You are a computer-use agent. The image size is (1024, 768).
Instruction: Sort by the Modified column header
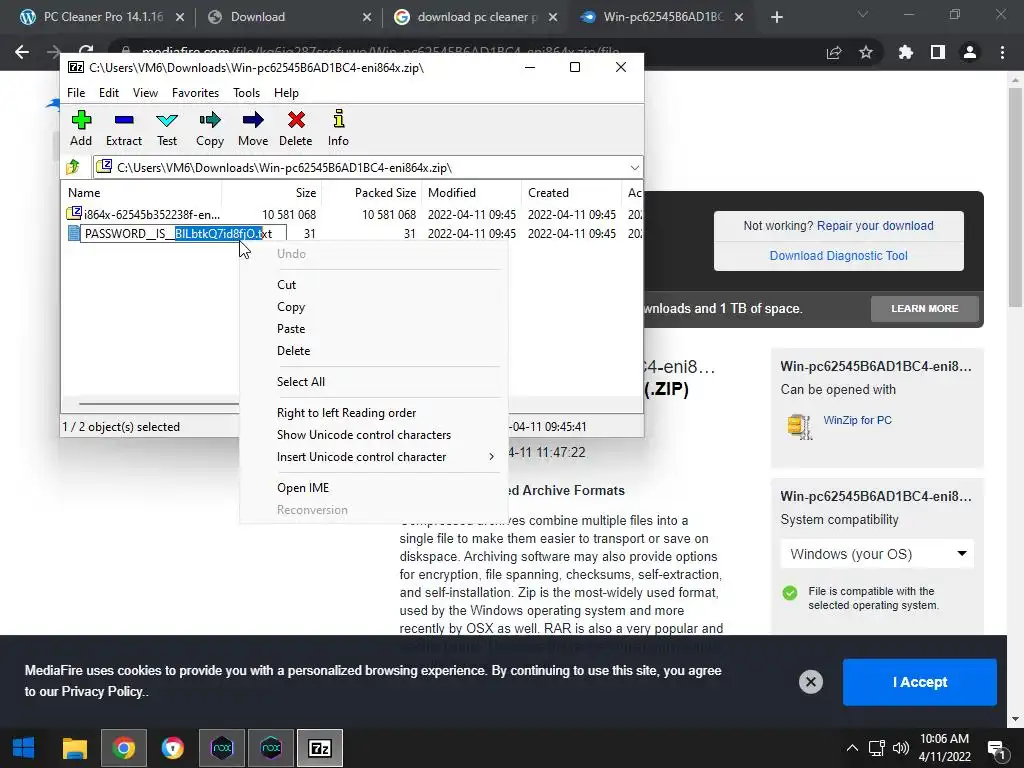[472, 193]
